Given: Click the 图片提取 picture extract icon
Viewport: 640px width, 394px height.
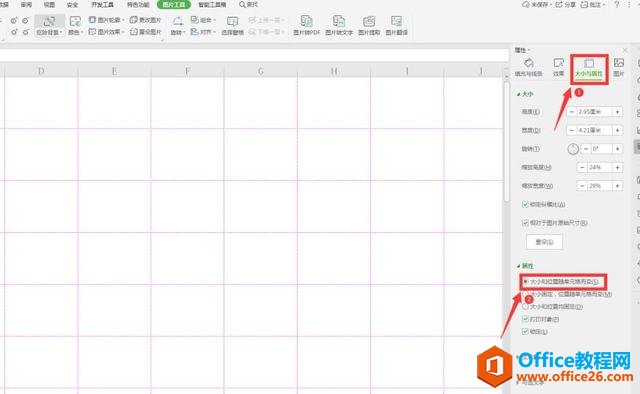Looking at the screenshot, I should 369,21.
